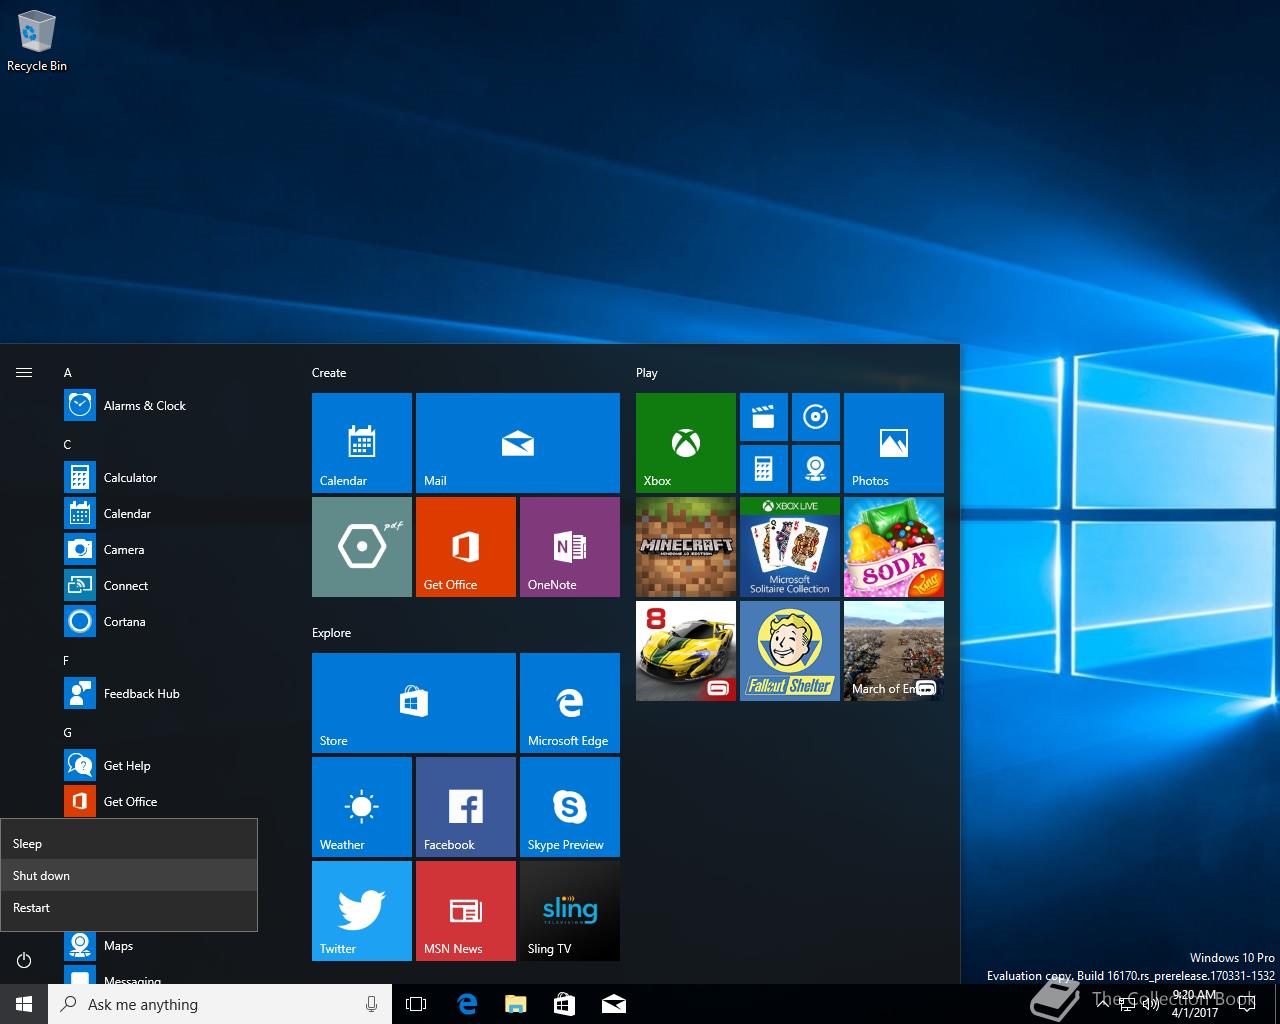Open the Facebook tile

466,807
